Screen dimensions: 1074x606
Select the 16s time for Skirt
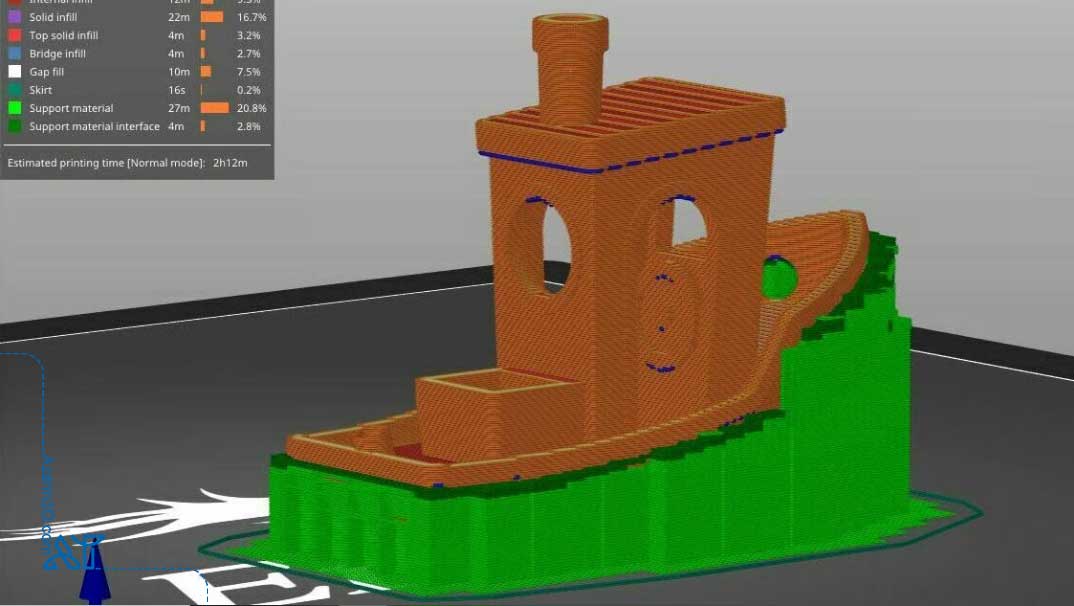point(177,90)
